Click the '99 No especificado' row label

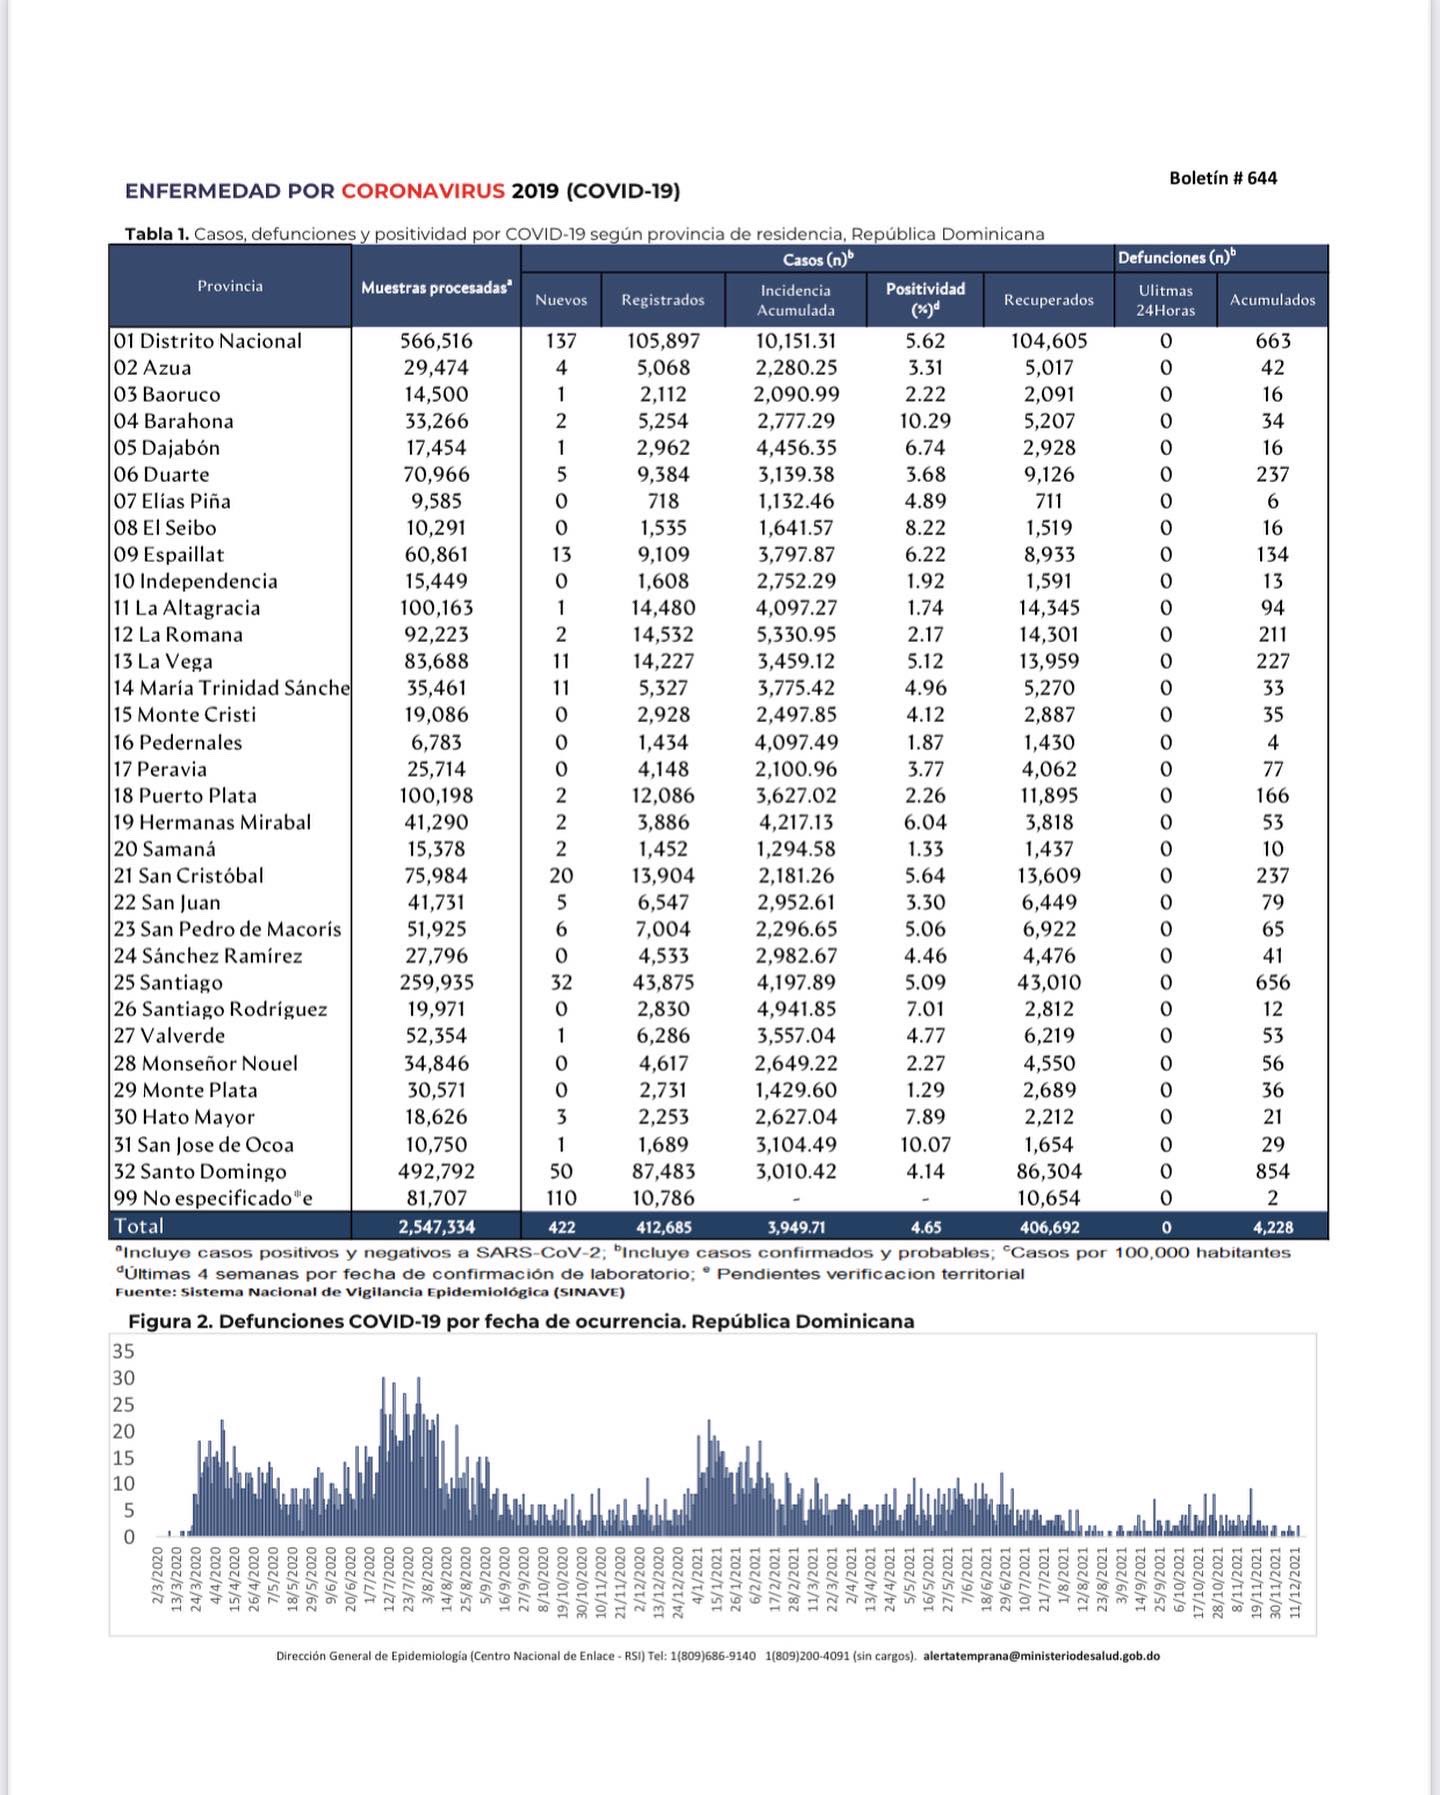213,1198
